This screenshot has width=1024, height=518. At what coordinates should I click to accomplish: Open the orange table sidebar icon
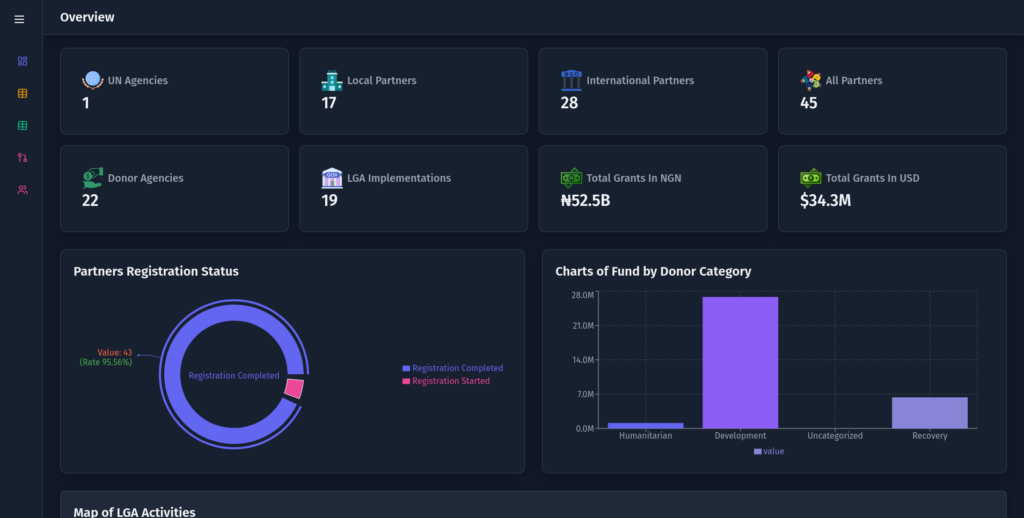pyautogui.click(x=22, y=93)
